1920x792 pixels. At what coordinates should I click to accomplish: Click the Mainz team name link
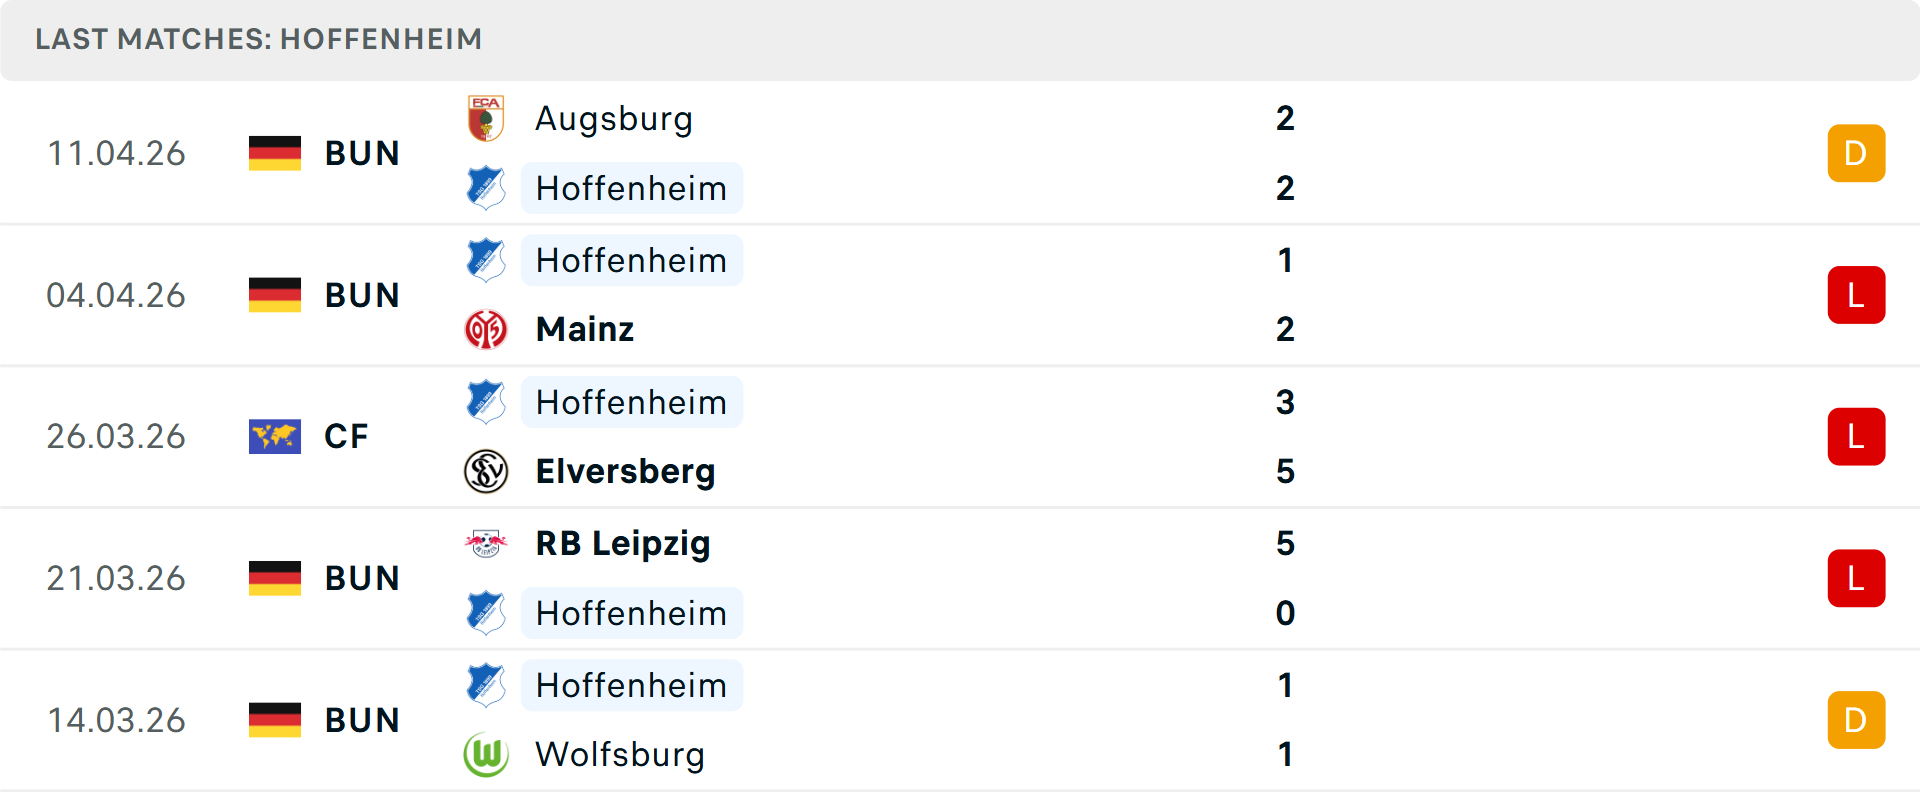(584, 329)
